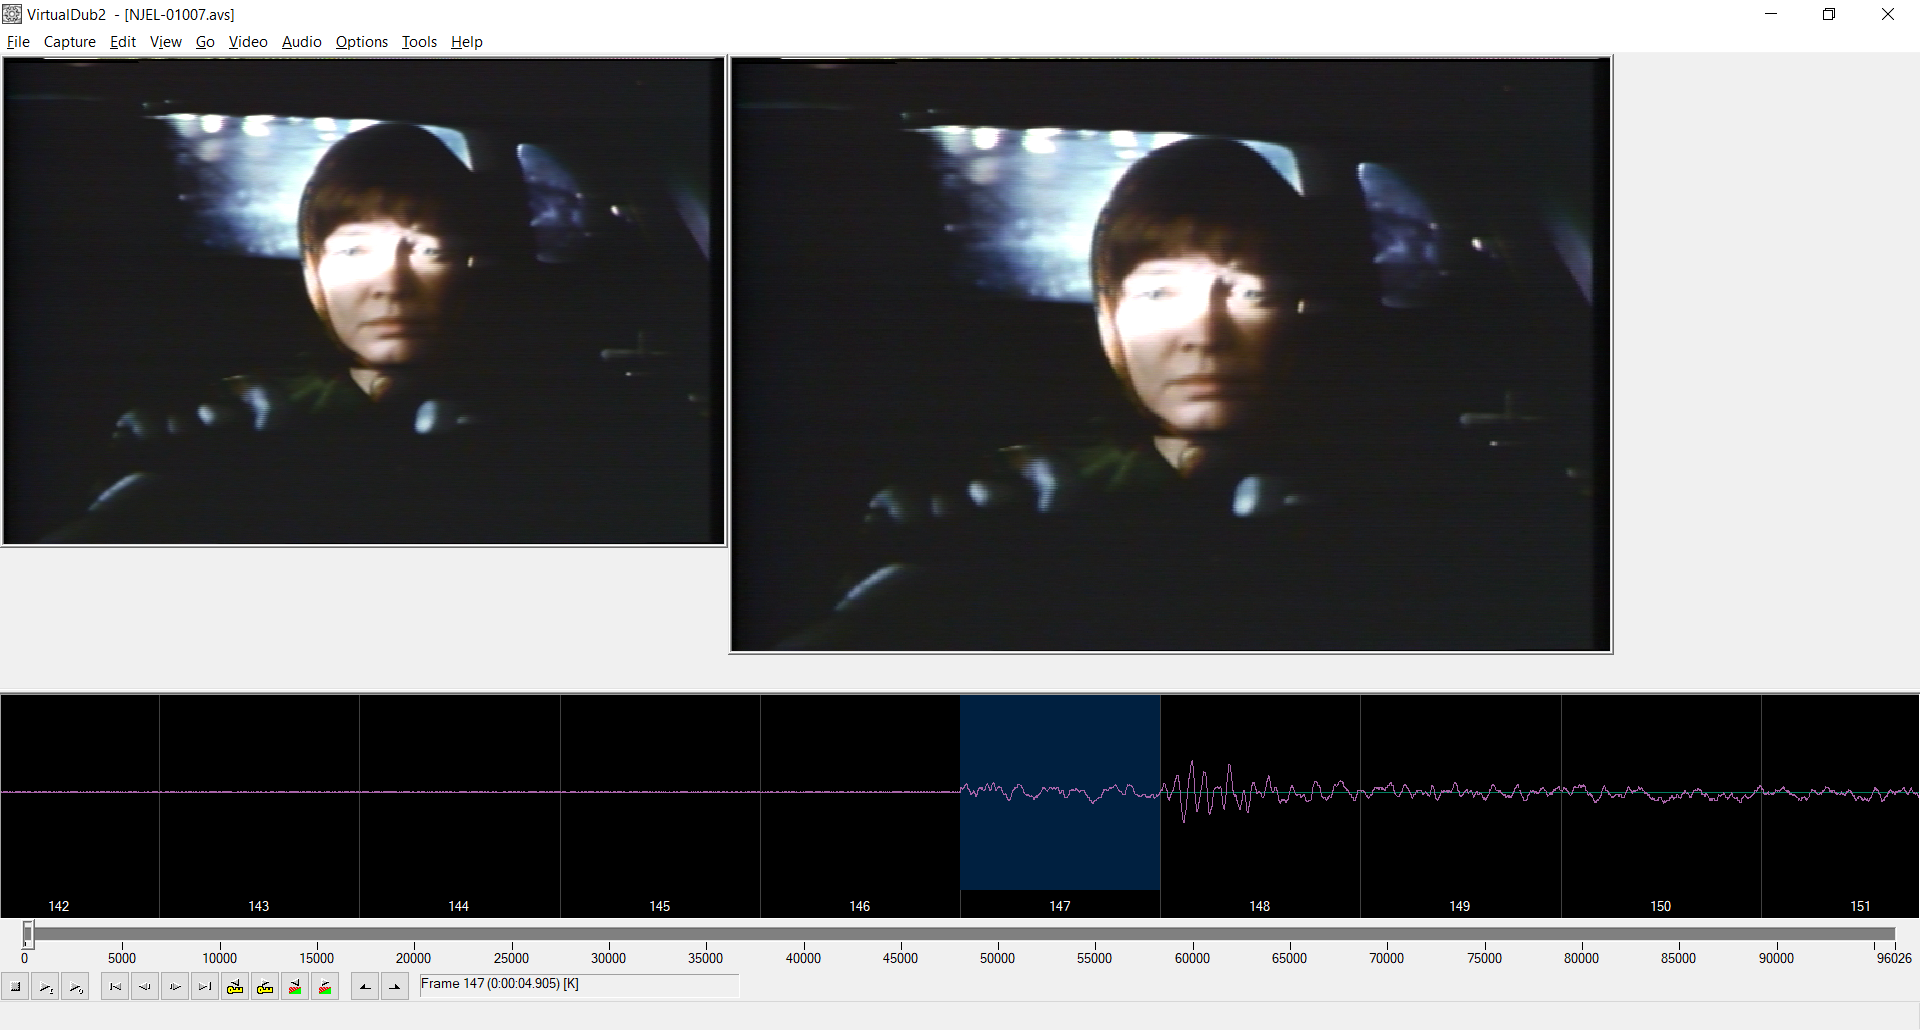Screen dimensions: 1920x1030
Task: Open the View menu
Action: coord(166,42)
